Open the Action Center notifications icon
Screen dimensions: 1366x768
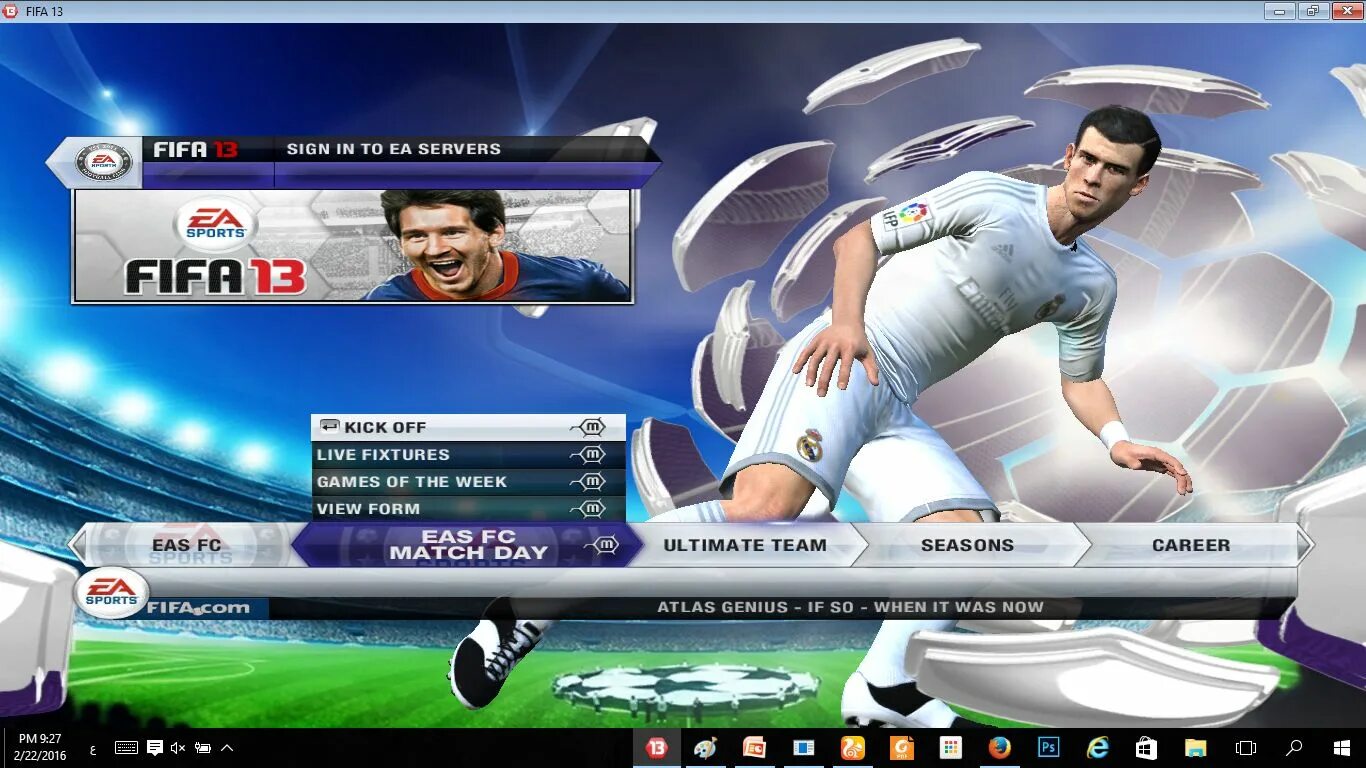[155, 747]
